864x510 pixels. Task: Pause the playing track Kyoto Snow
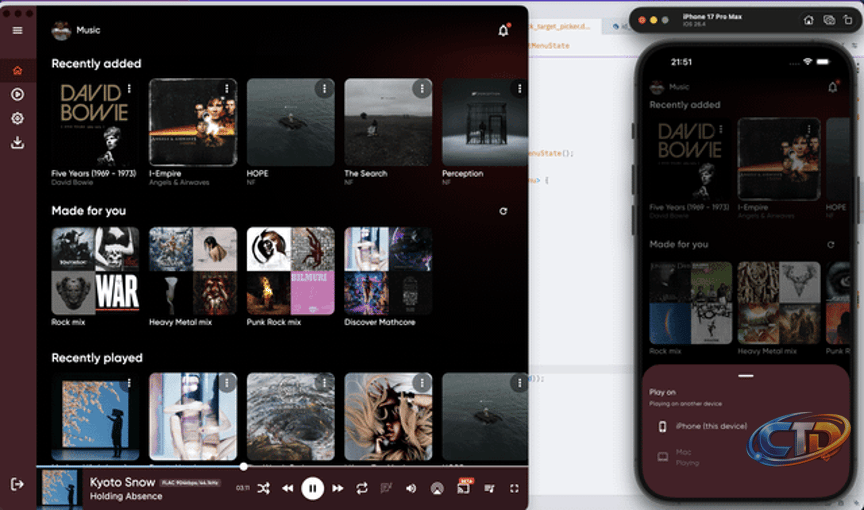312,488
